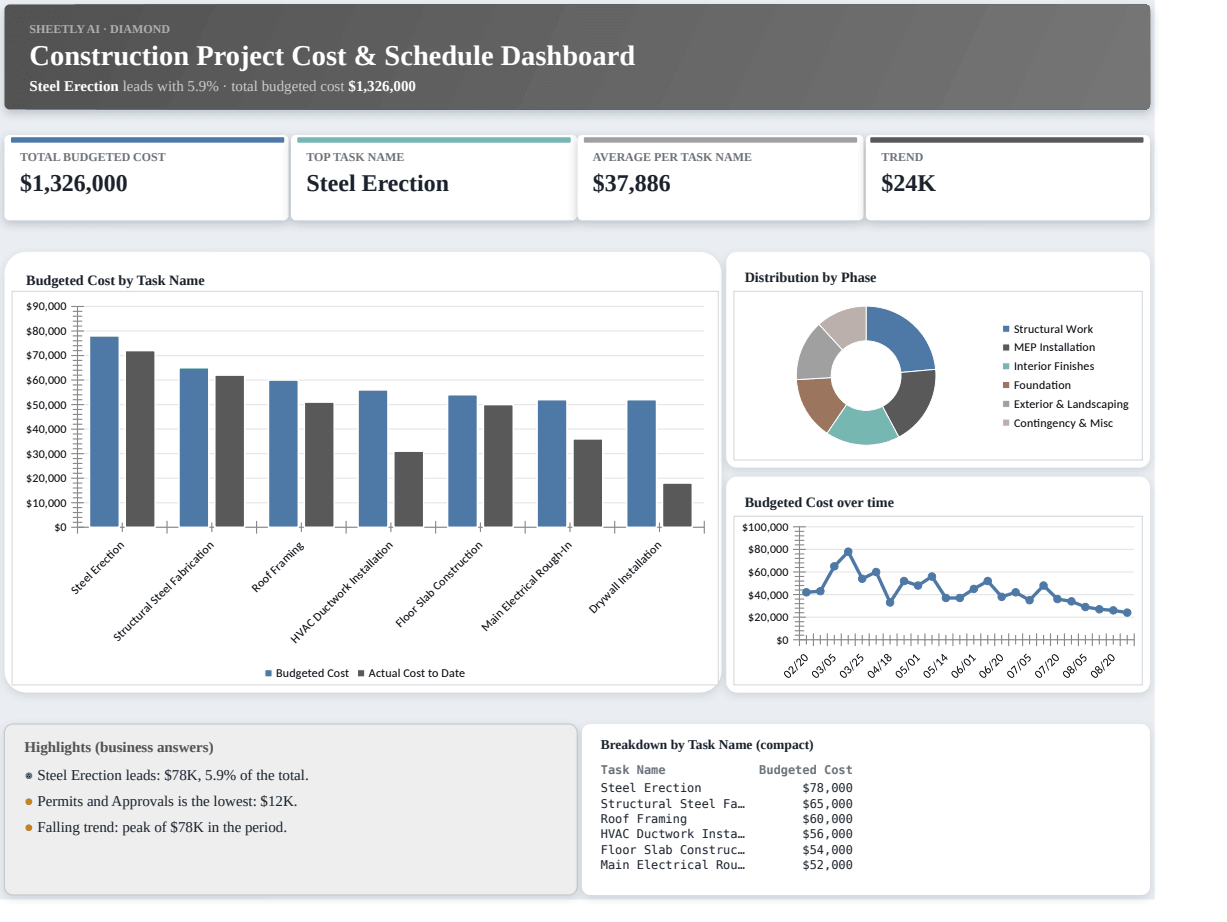Click the last data point on the line chart

click(x=1127, y=613)
